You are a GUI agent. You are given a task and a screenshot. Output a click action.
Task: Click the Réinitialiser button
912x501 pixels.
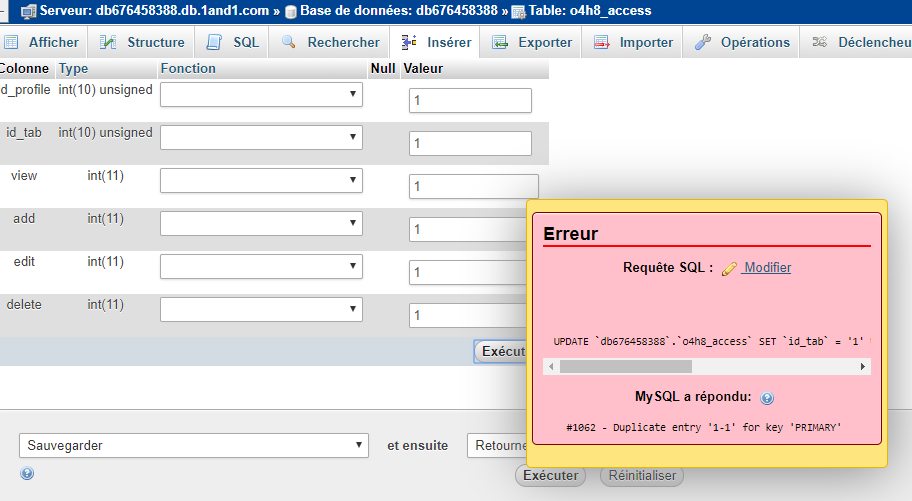(x=642, y=476)
